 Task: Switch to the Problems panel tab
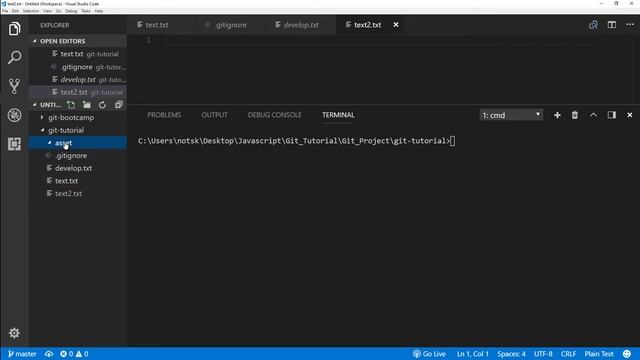pos(164,115)
